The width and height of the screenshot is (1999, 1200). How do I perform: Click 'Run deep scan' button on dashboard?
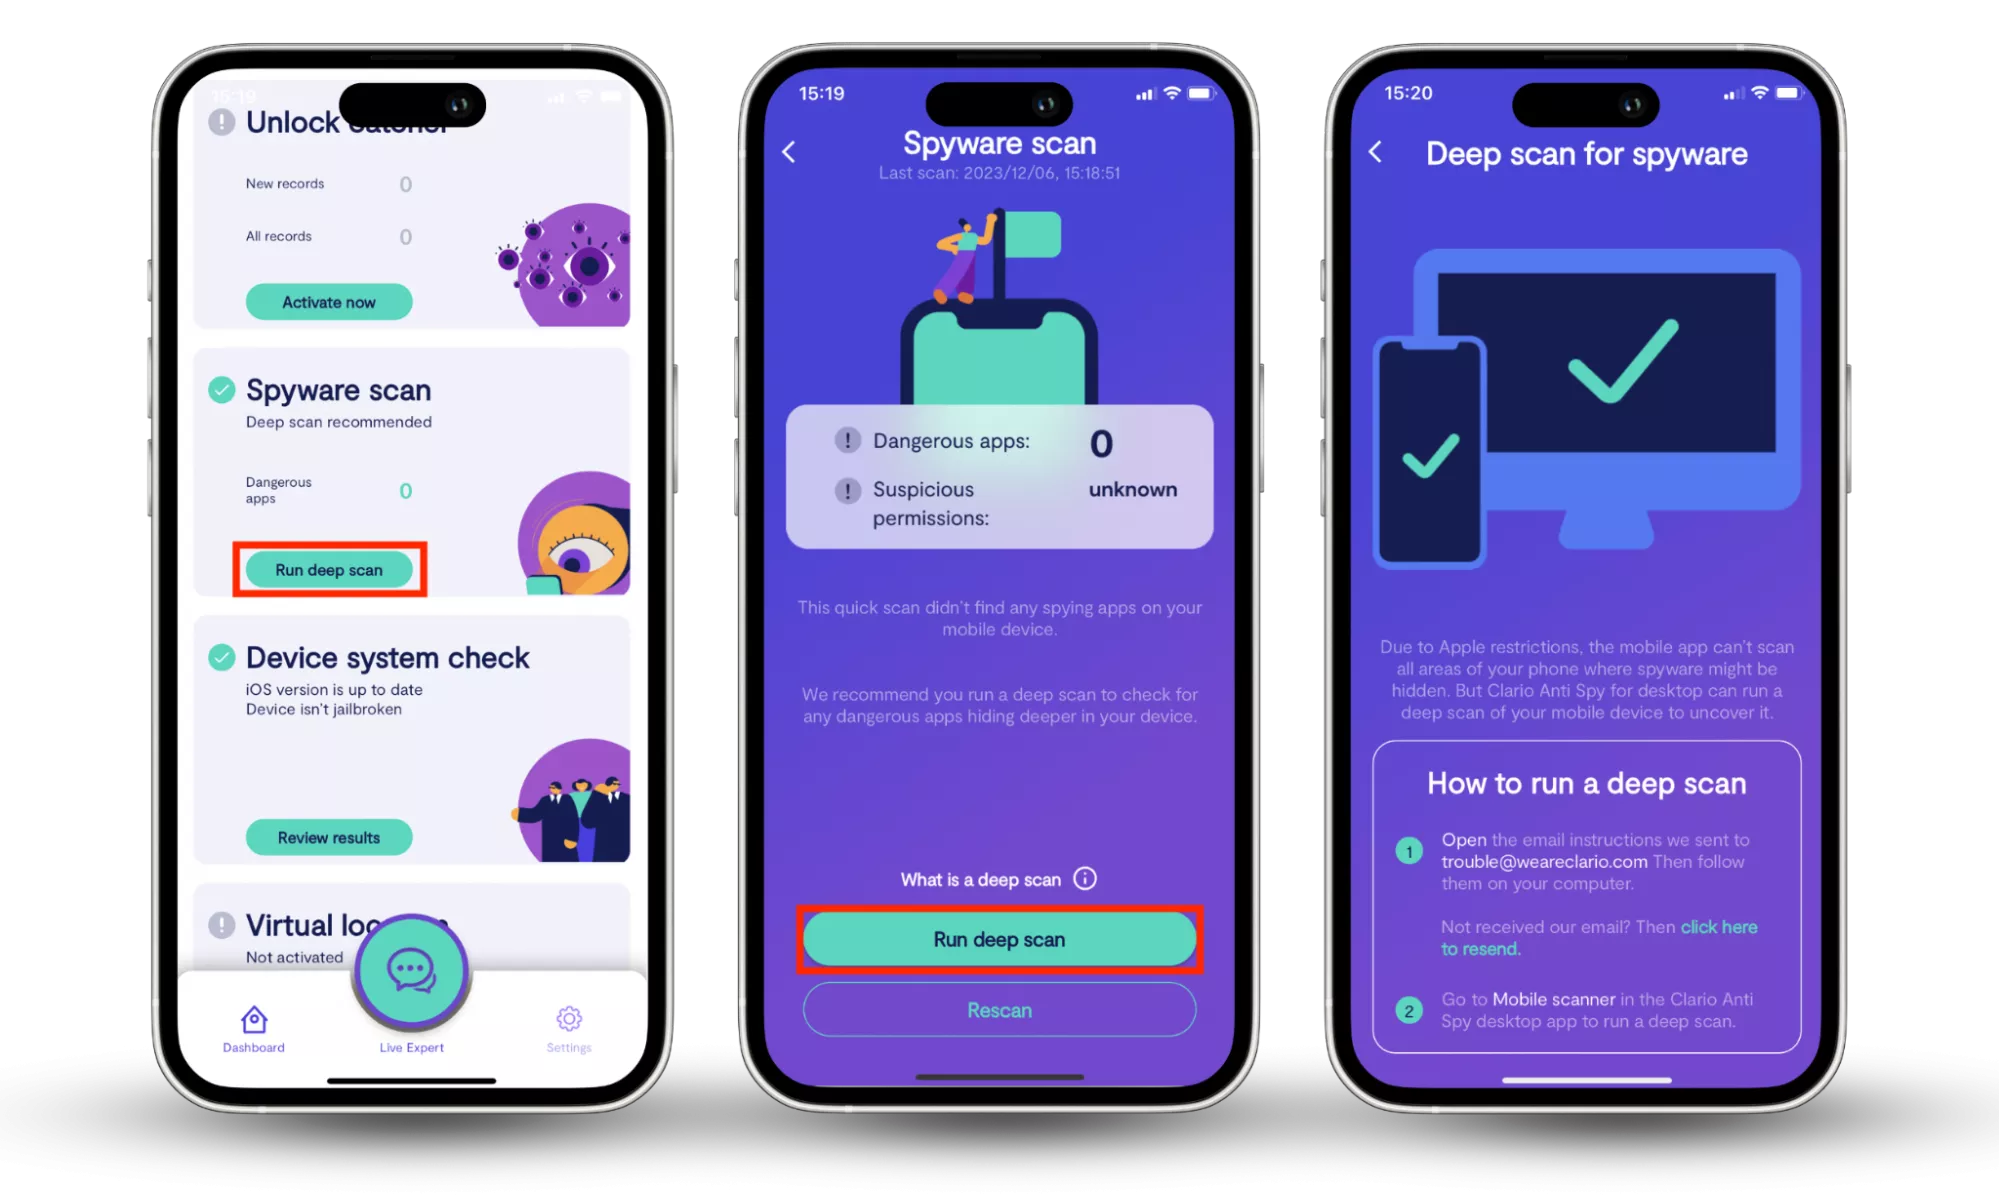[327, 569]
